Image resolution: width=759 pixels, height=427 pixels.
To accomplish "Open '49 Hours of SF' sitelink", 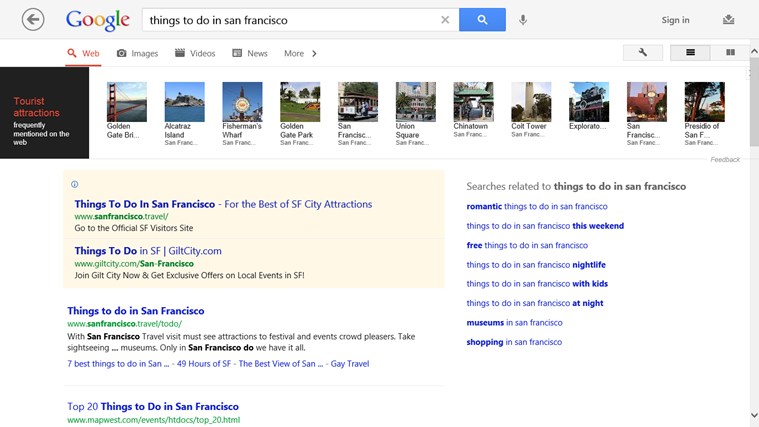I will point(204,364).
